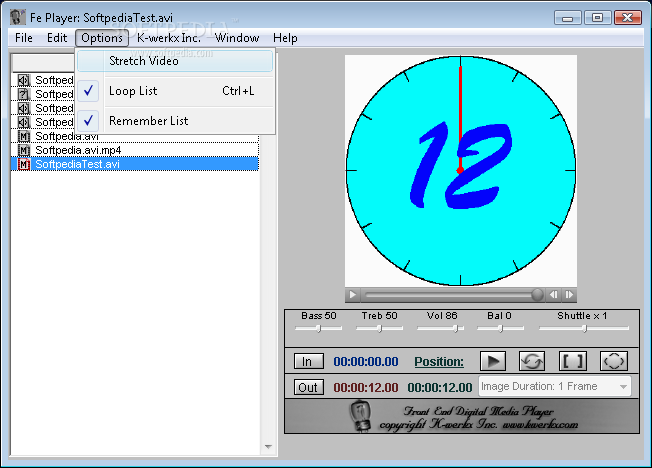Screen dimensions: 652x468
Task: Select Stretch Video menu entry
Action: point(175,61)
